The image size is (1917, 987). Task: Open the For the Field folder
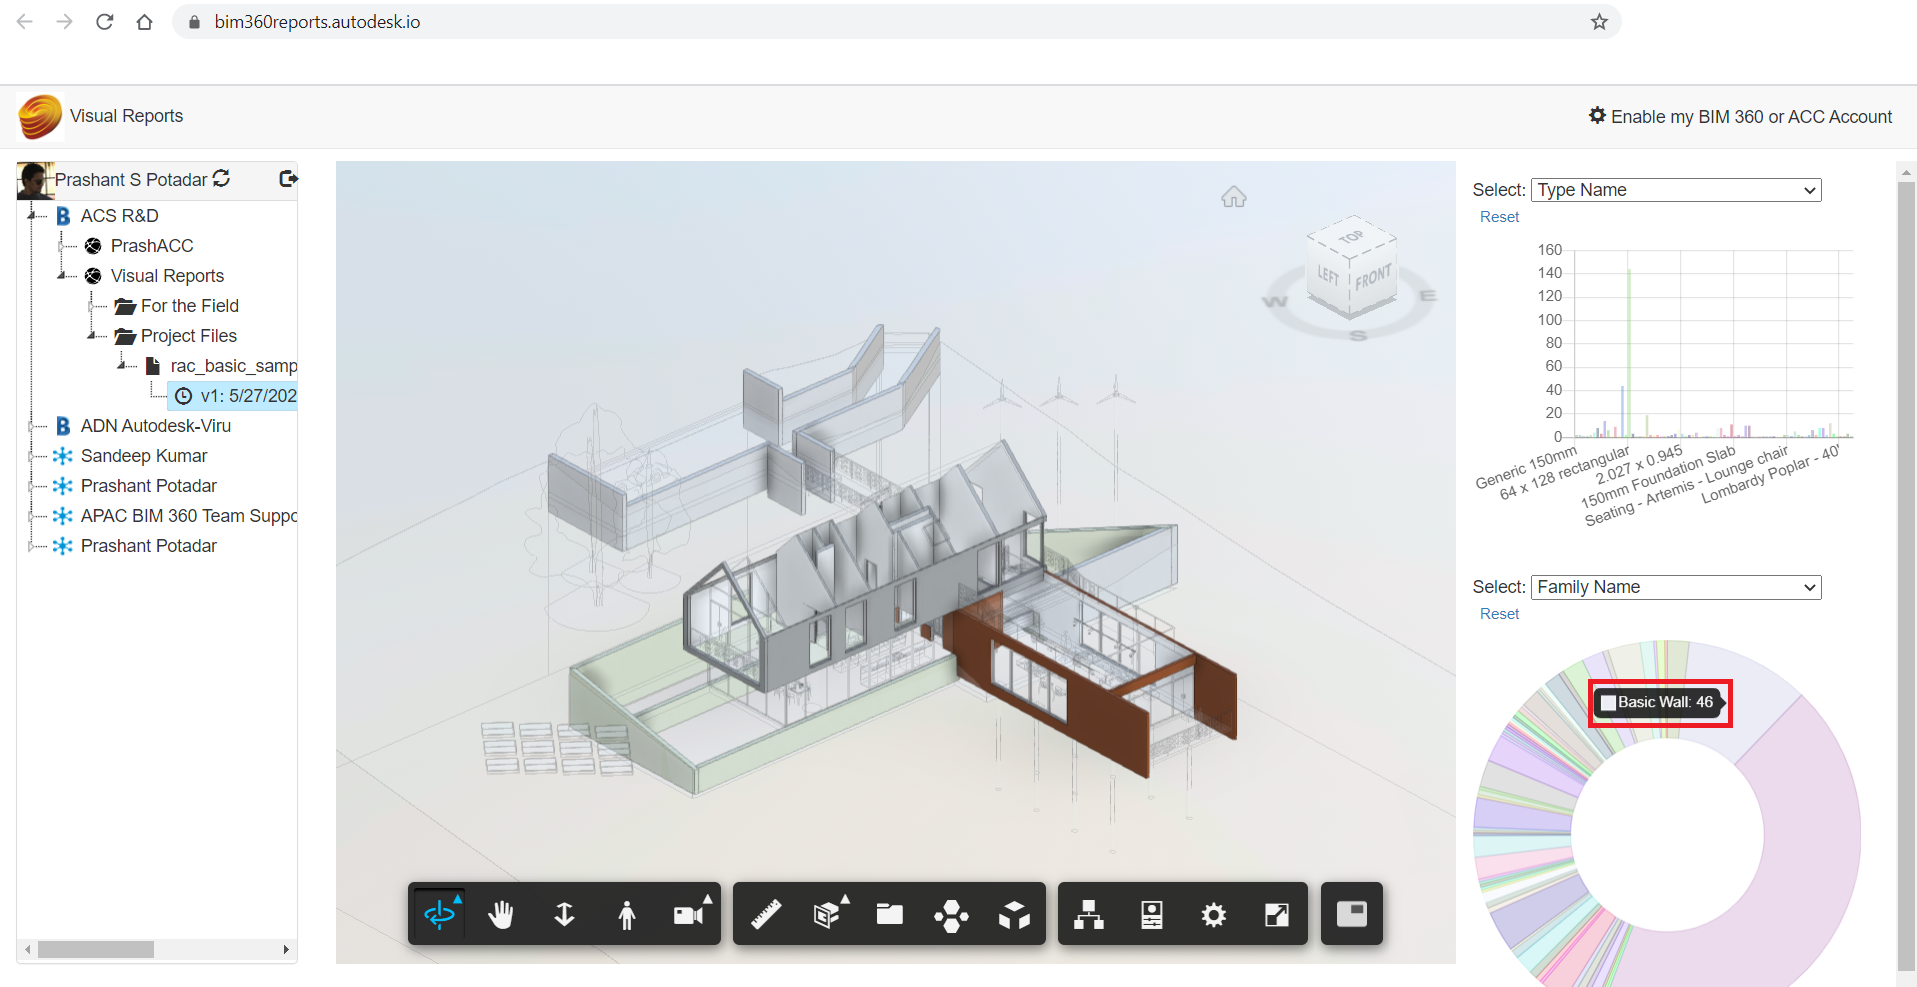pos(190,306)
